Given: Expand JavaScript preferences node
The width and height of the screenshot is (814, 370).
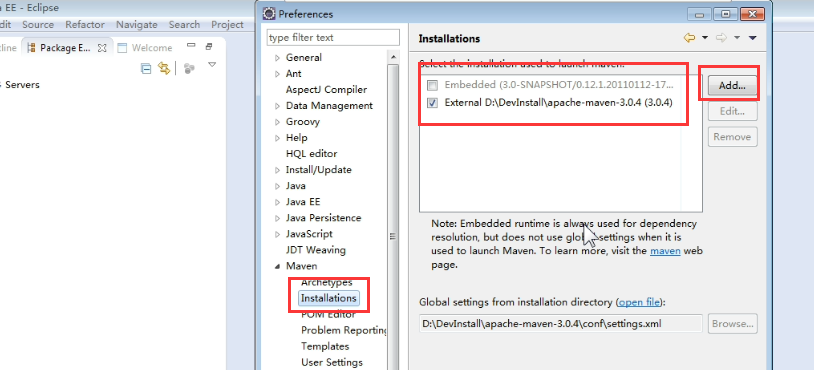Looking at the screenshot, I should [277, 234].
